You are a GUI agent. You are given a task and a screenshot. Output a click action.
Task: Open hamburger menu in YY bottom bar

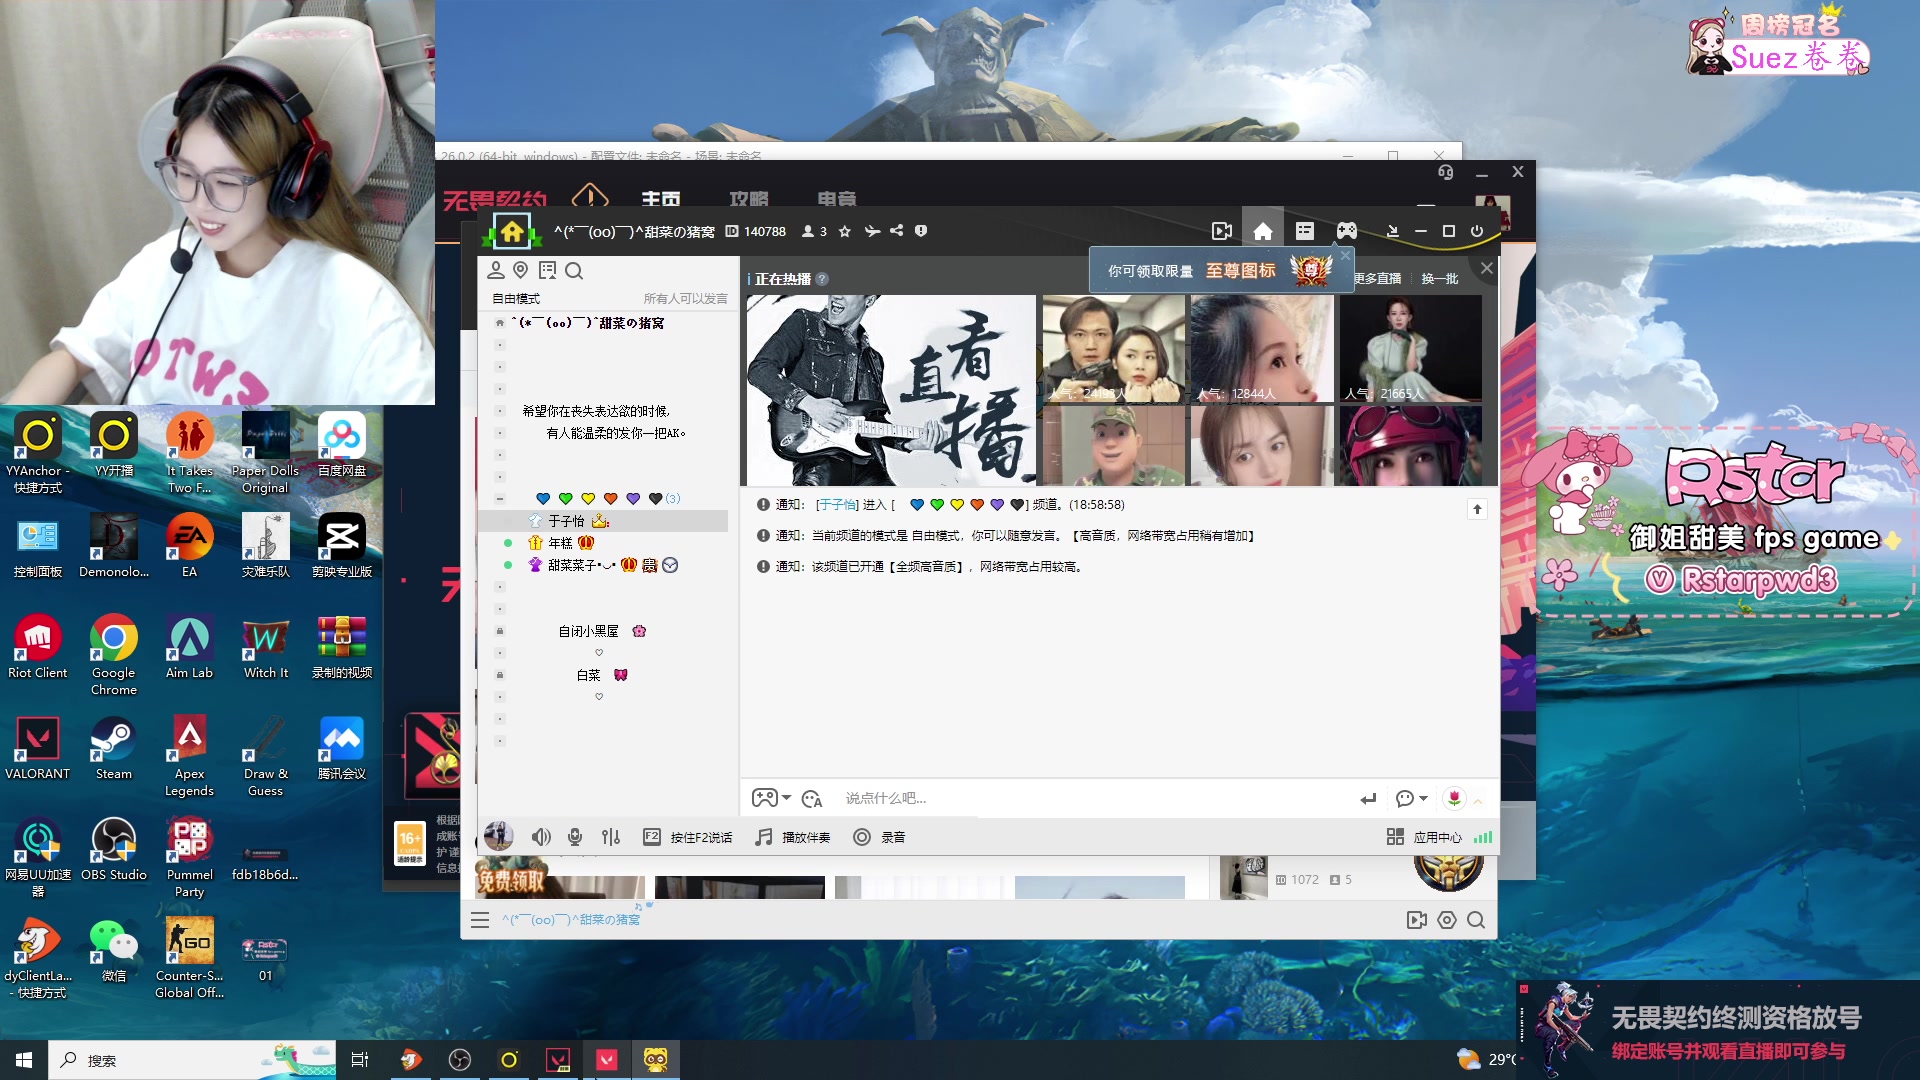[x=480, y=920]
